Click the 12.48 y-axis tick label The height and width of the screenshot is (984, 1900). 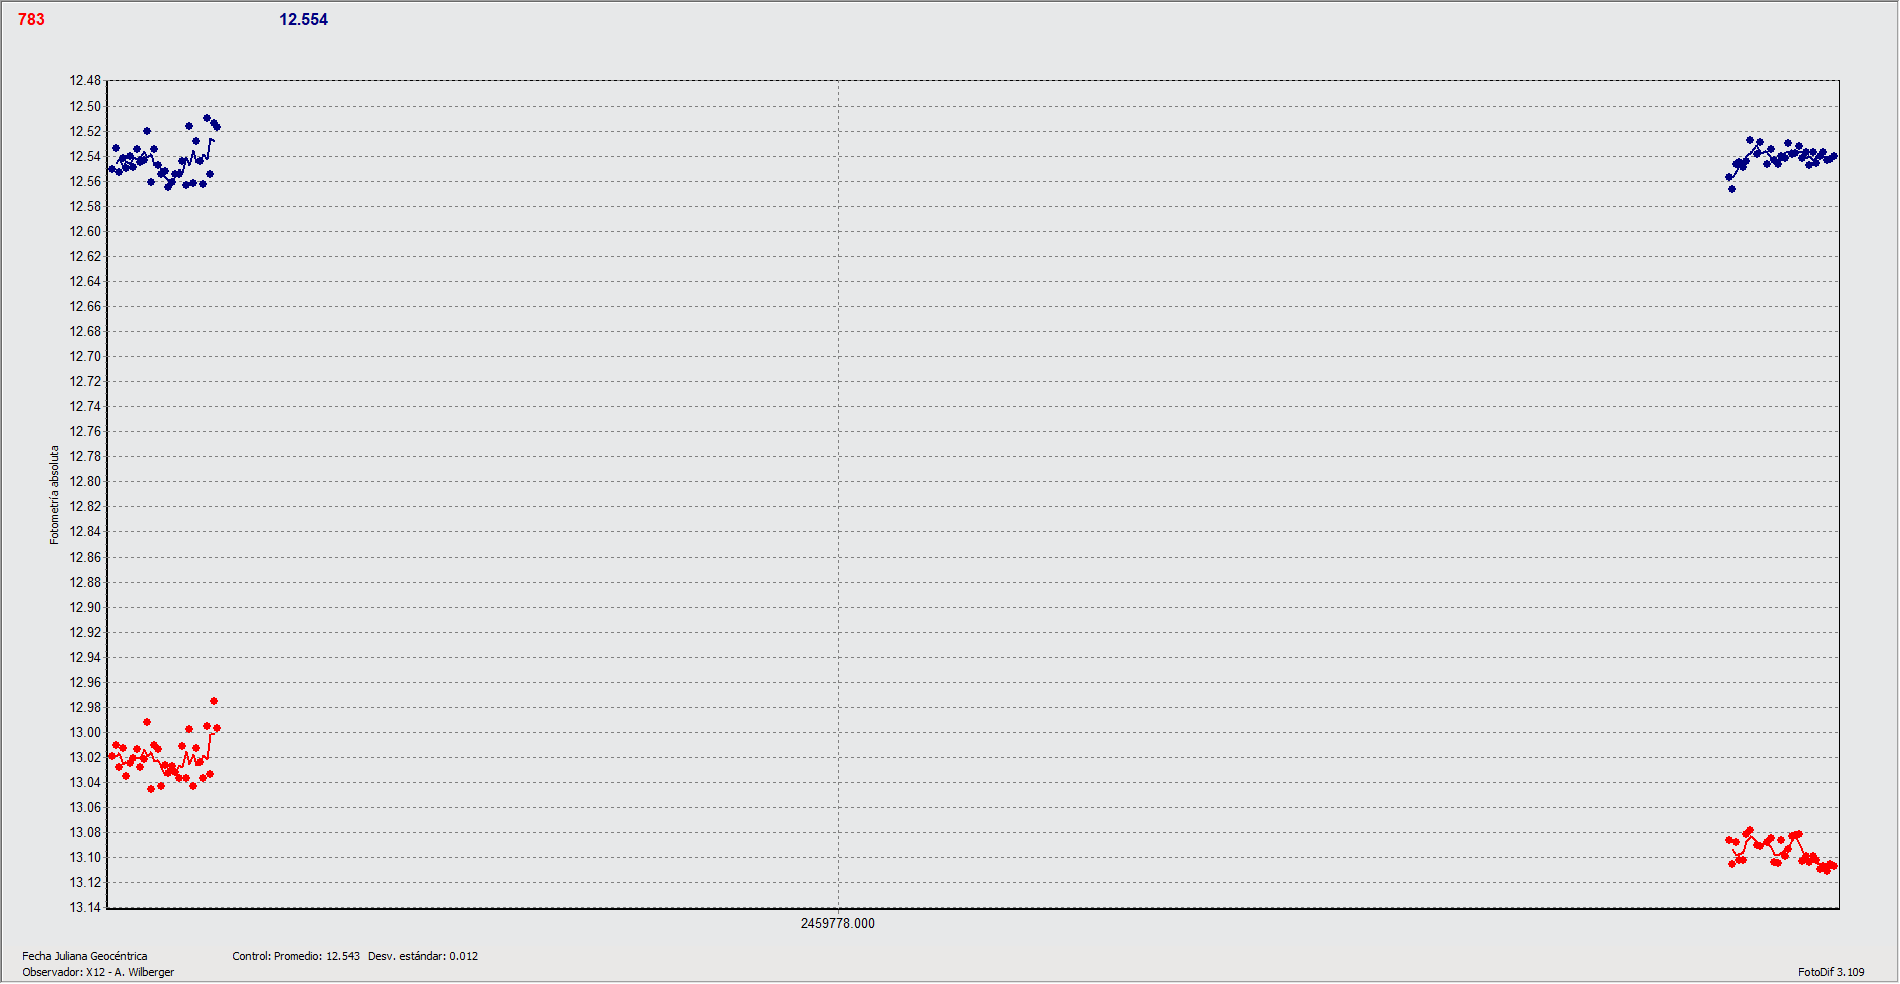85,81
